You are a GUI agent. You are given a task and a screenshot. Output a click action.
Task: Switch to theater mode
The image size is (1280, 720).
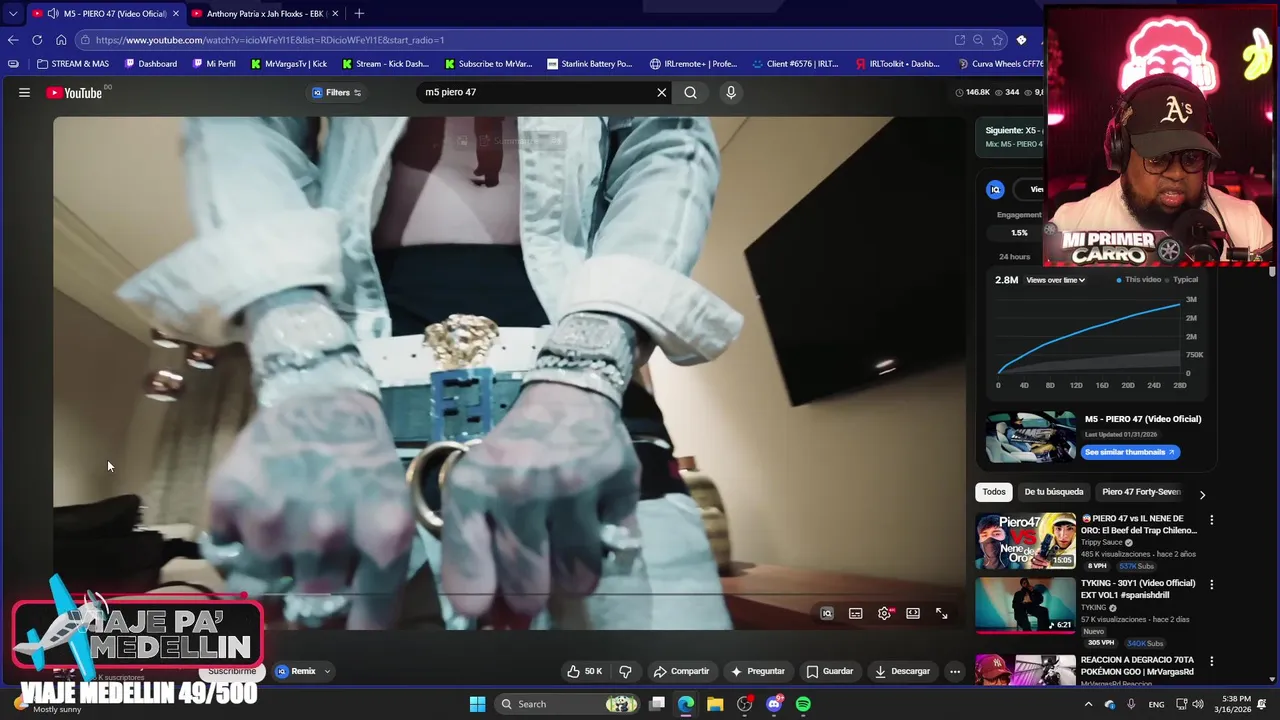pos(913,613)
